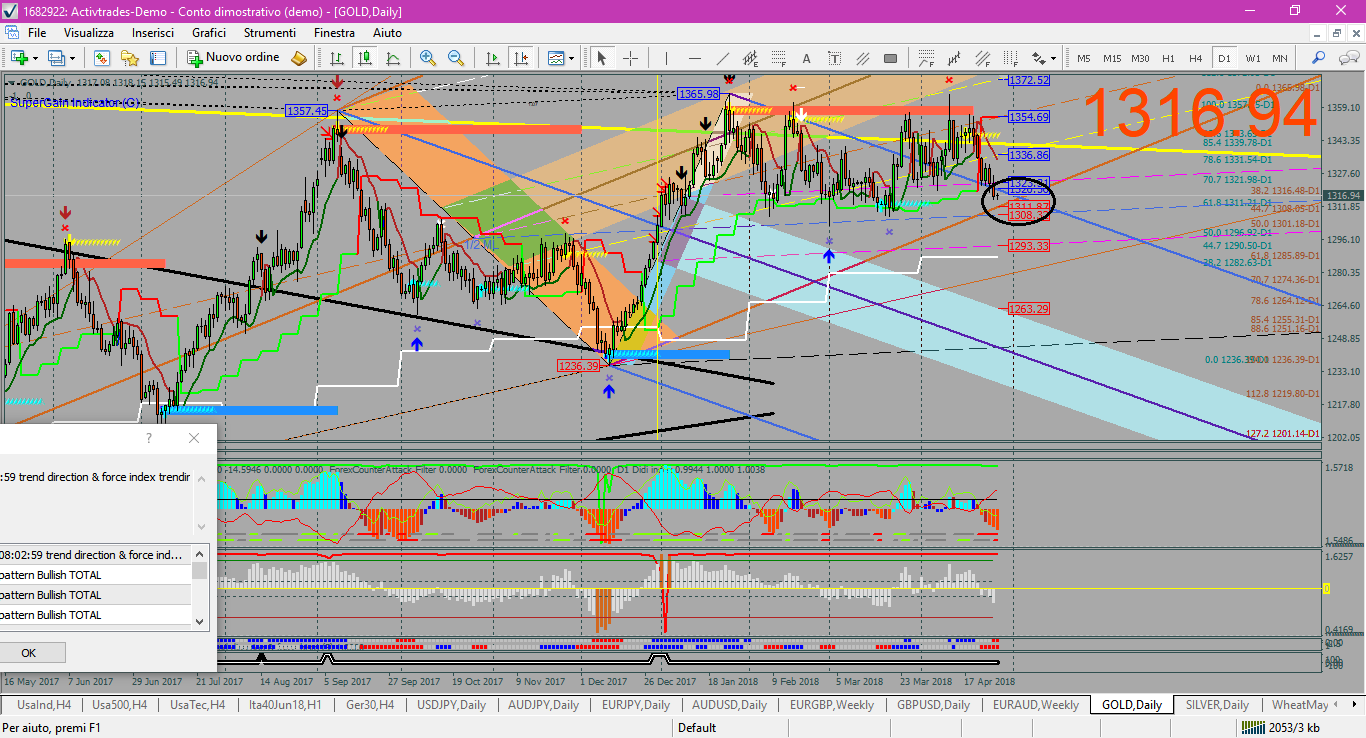
Task: Expand the New Chart dropdown arrow
Action: (34, 58)
